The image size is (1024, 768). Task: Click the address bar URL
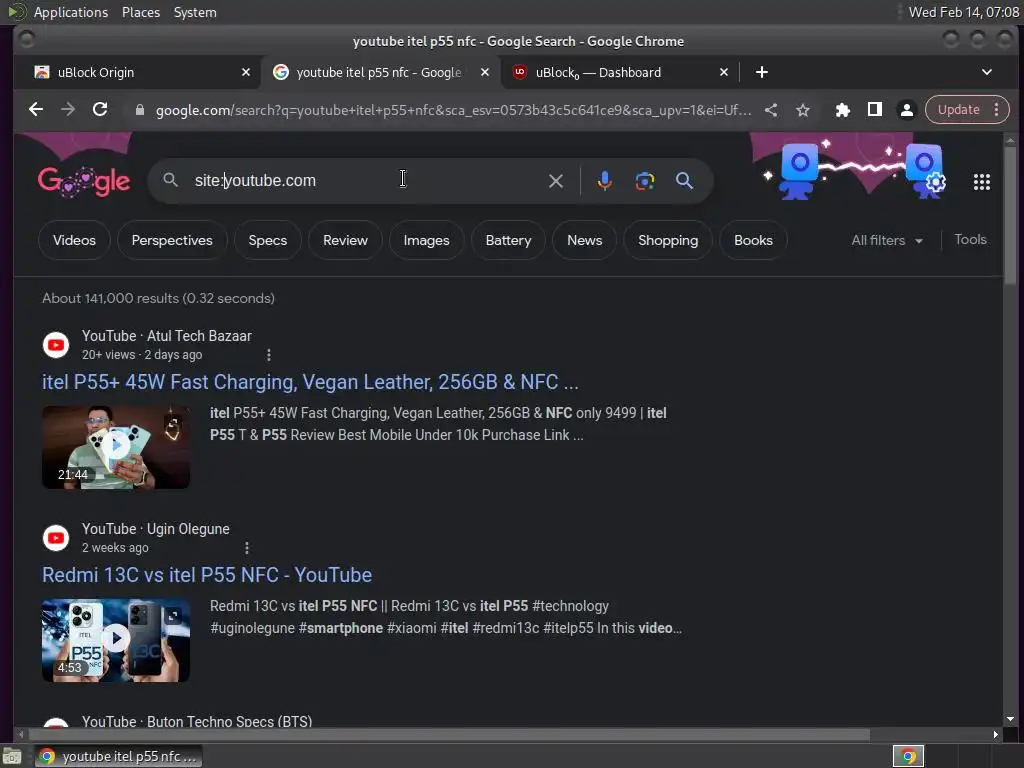pos(453,110)
